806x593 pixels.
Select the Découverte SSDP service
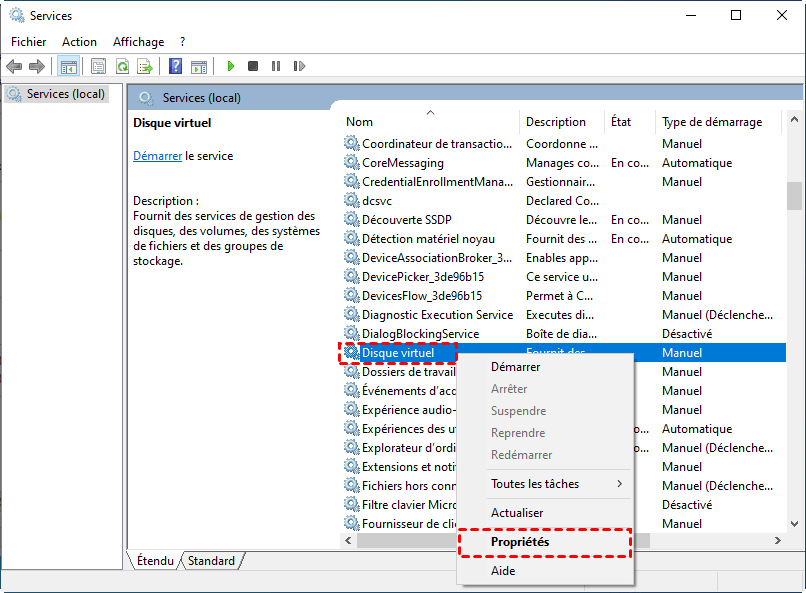click(563, 220)
